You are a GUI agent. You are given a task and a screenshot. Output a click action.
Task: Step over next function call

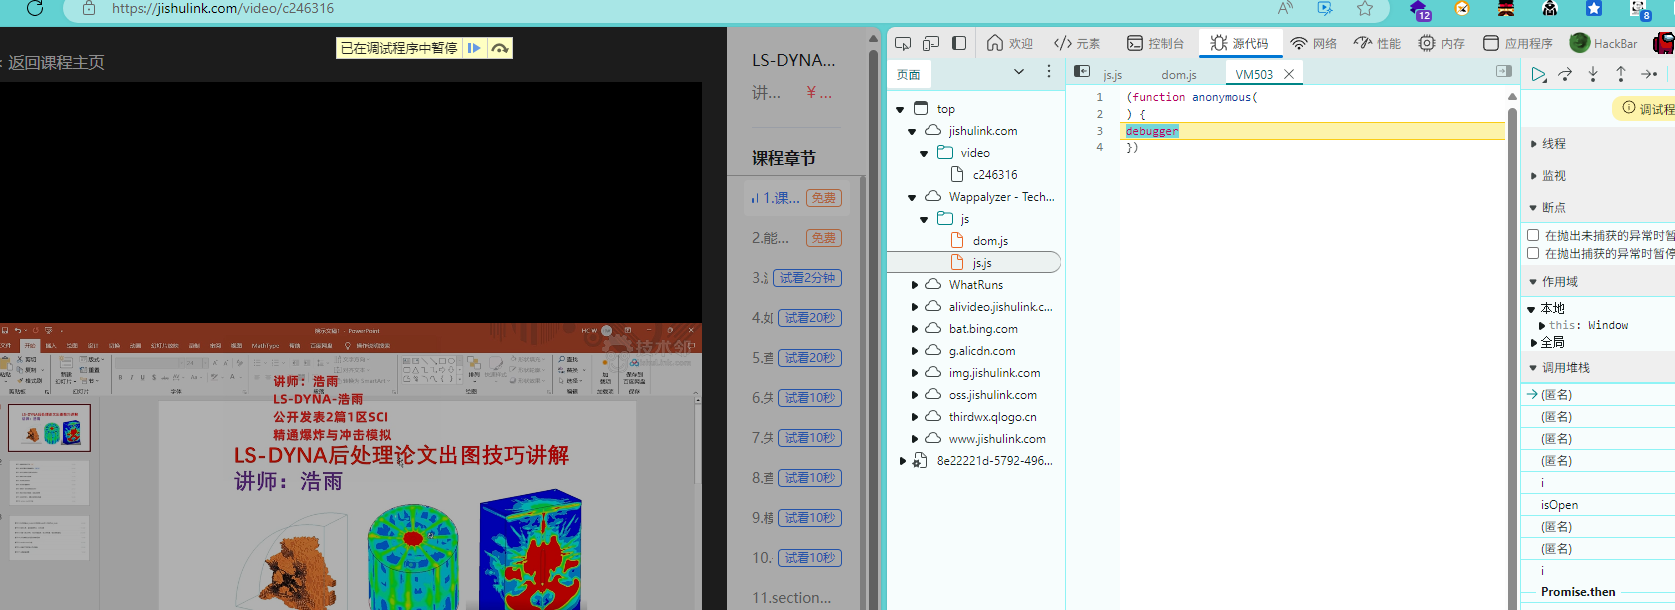tap(1566, 74)
